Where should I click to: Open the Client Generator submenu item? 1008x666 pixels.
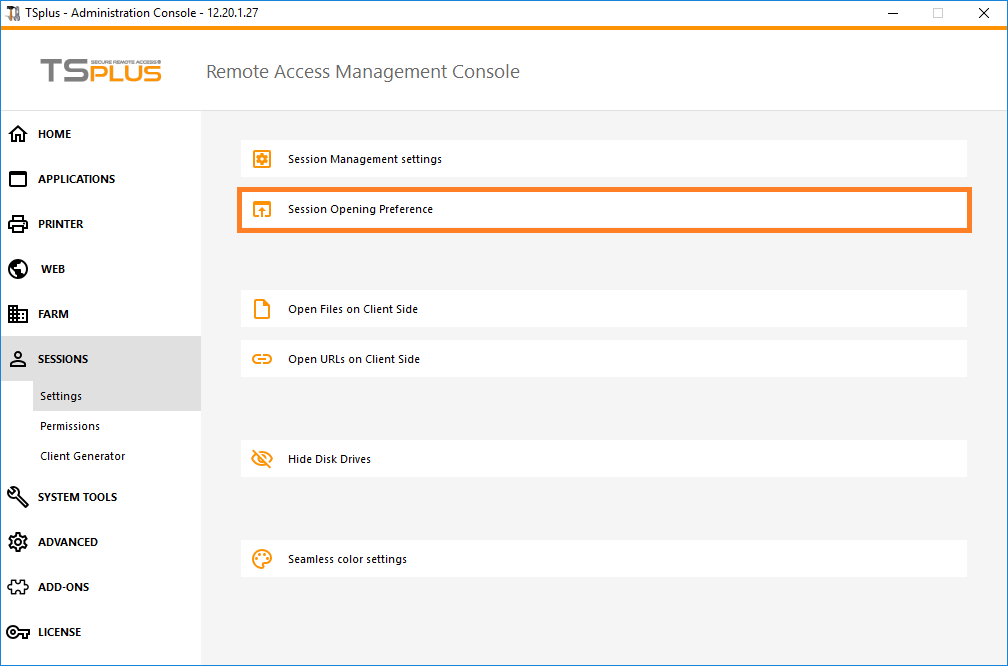pos(83,456)
